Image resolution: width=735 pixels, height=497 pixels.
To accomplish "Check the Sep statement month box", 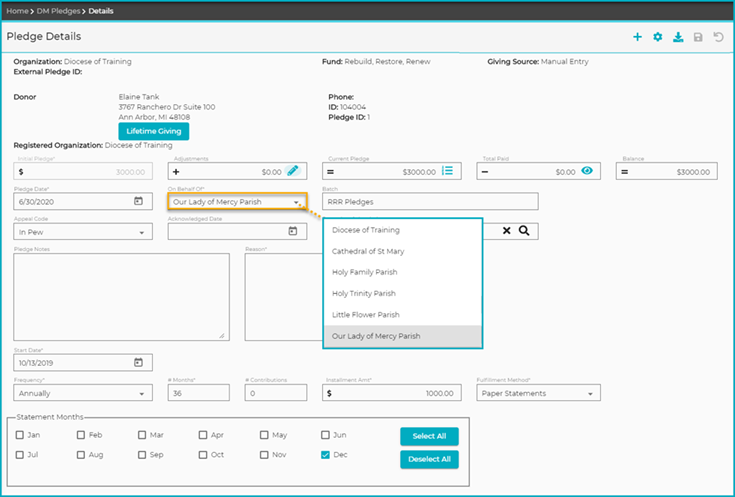I will coord(142,455).
